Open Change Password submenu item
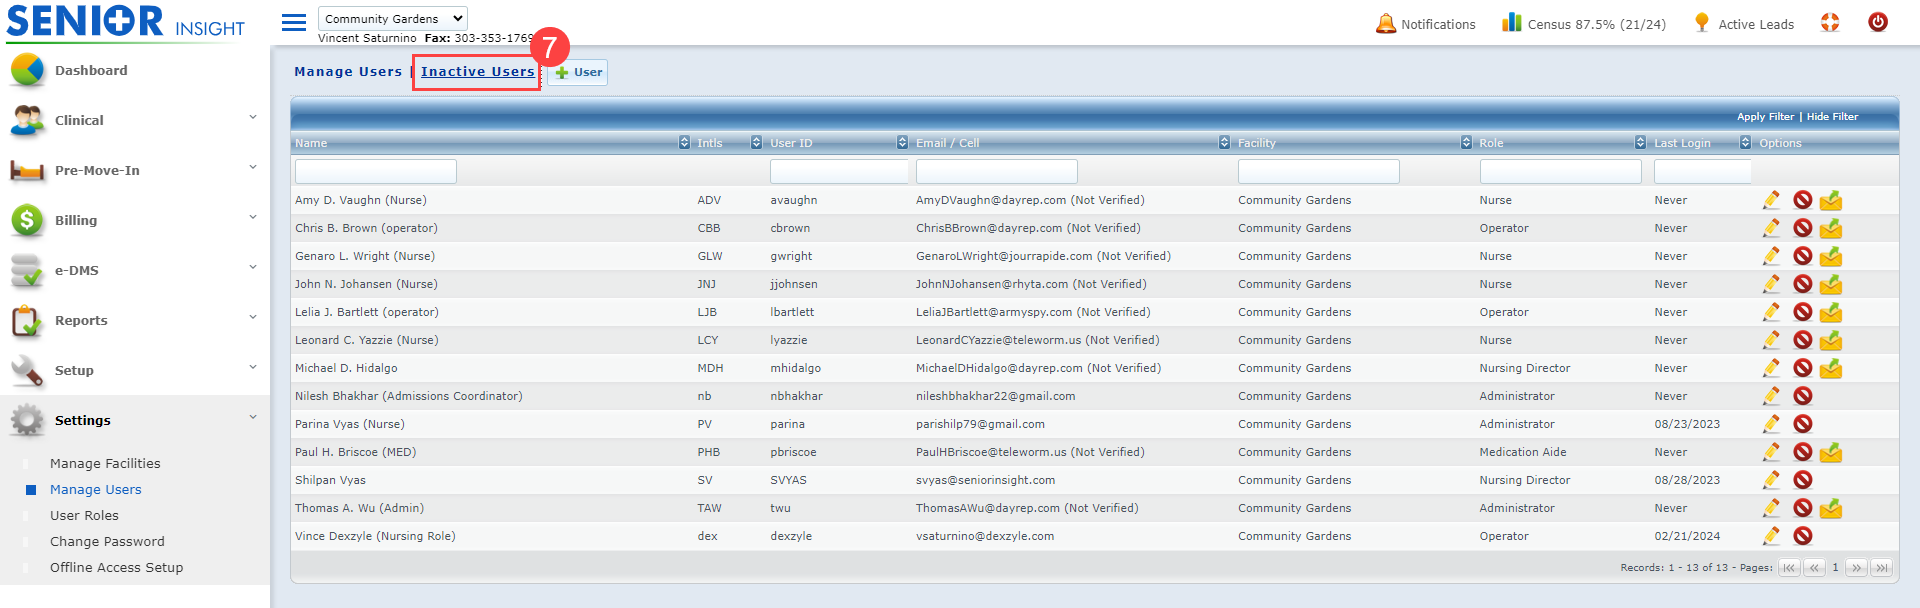The width and height of the screenshot is (1920, 608). (x=107, y=541)
